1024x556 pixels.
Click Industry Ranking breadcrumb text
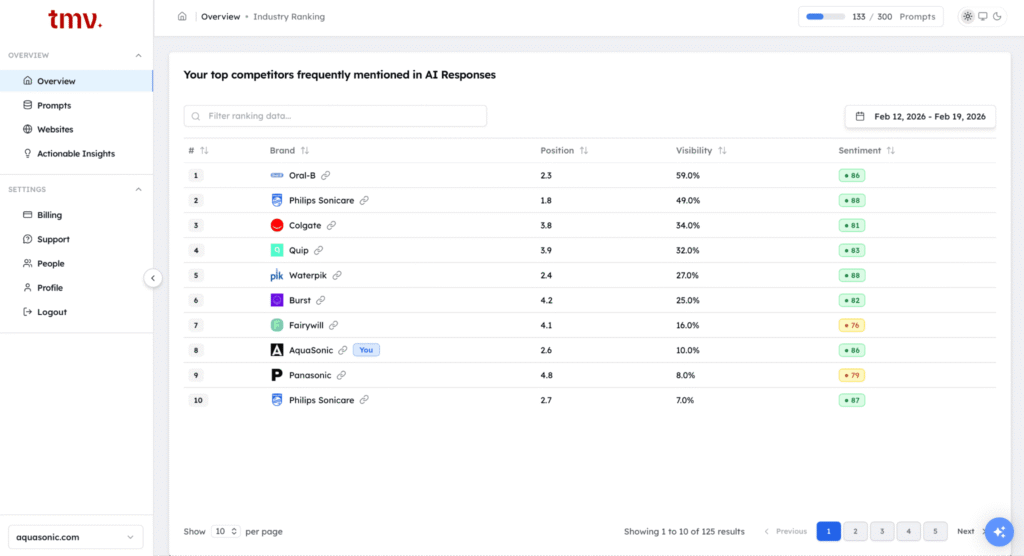click(x=289, y=16)
